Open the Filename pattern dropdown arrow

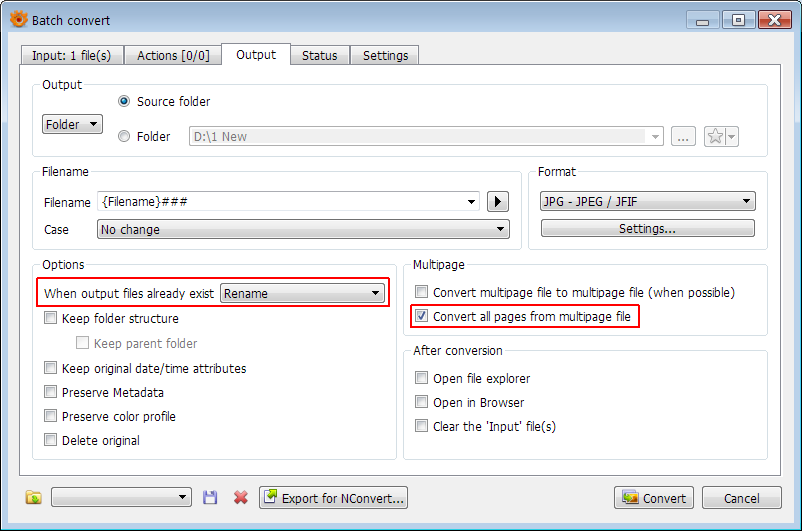471,202
